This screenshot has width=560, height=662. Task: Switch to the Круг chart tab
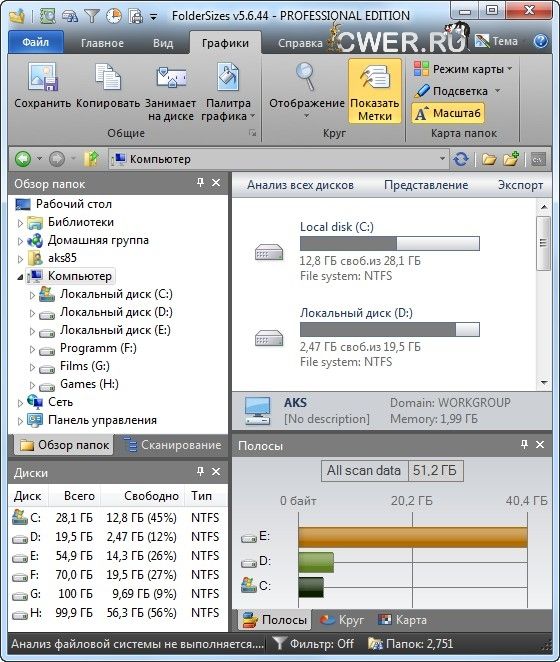[x=342, y=620]
